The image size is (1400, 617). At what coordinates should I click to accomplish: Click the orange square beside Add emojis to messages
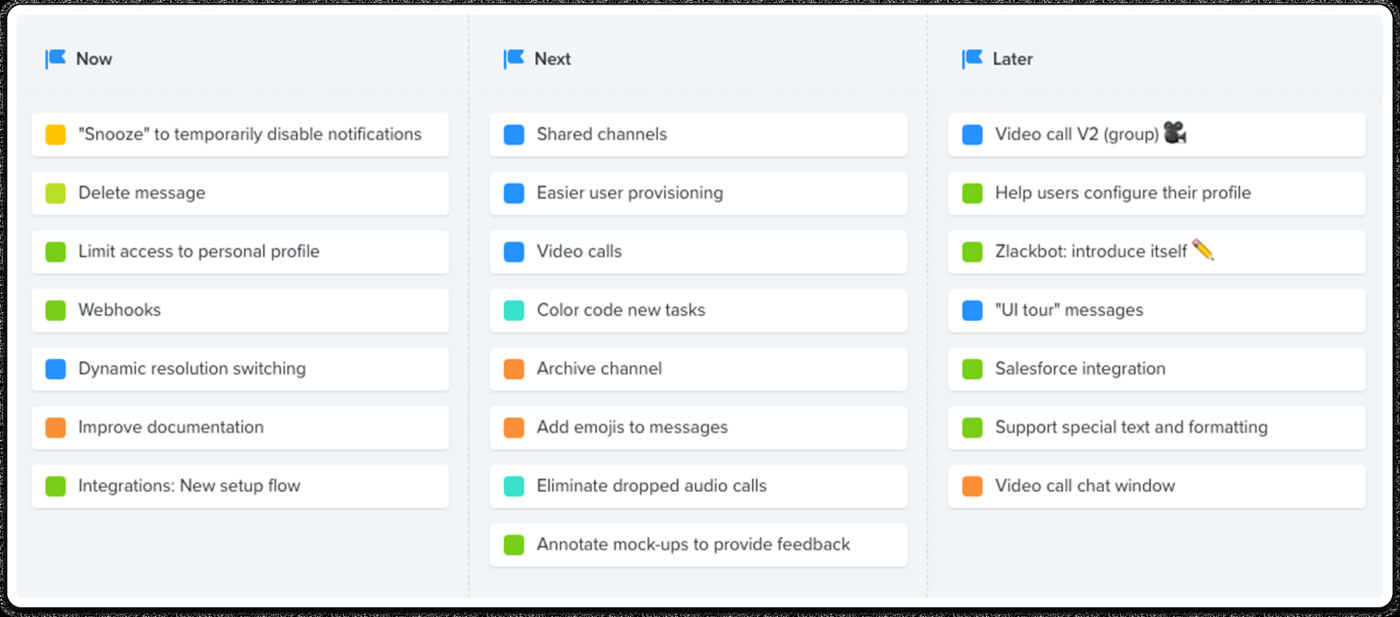pos(514,427)
